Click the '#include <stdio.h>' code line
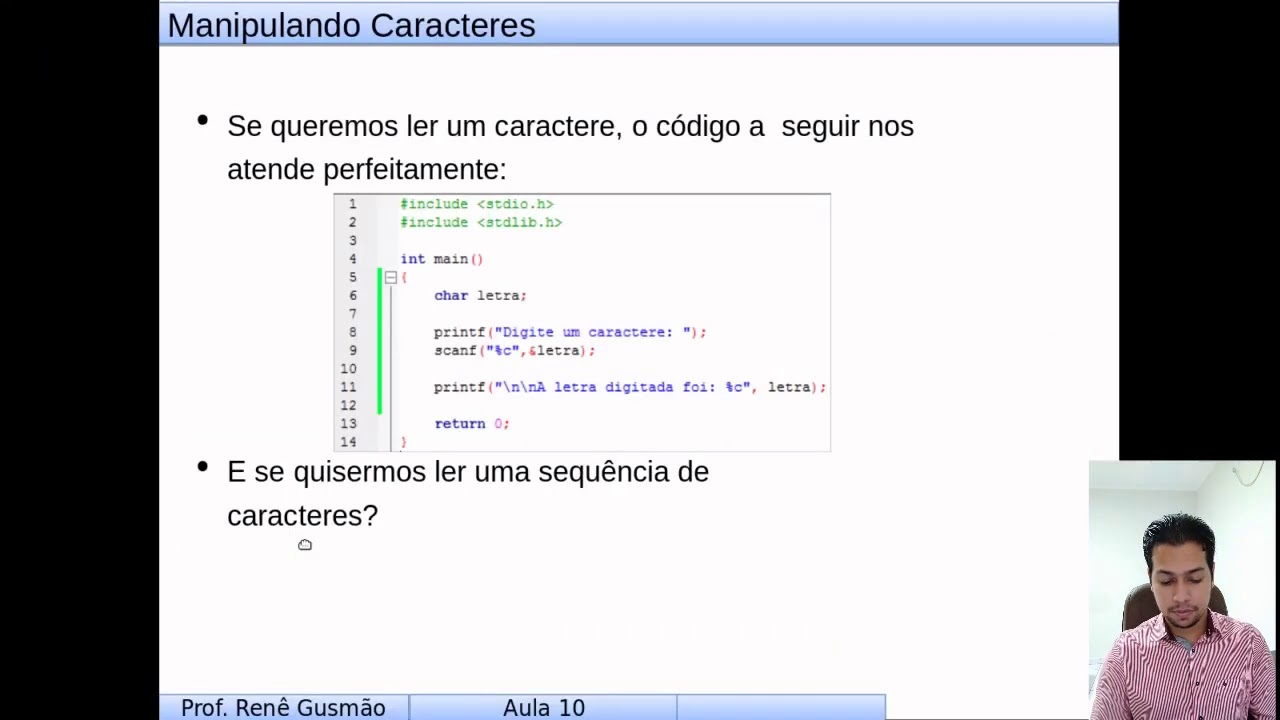This screenshot has height=720, width=1280. pos(477,204)
